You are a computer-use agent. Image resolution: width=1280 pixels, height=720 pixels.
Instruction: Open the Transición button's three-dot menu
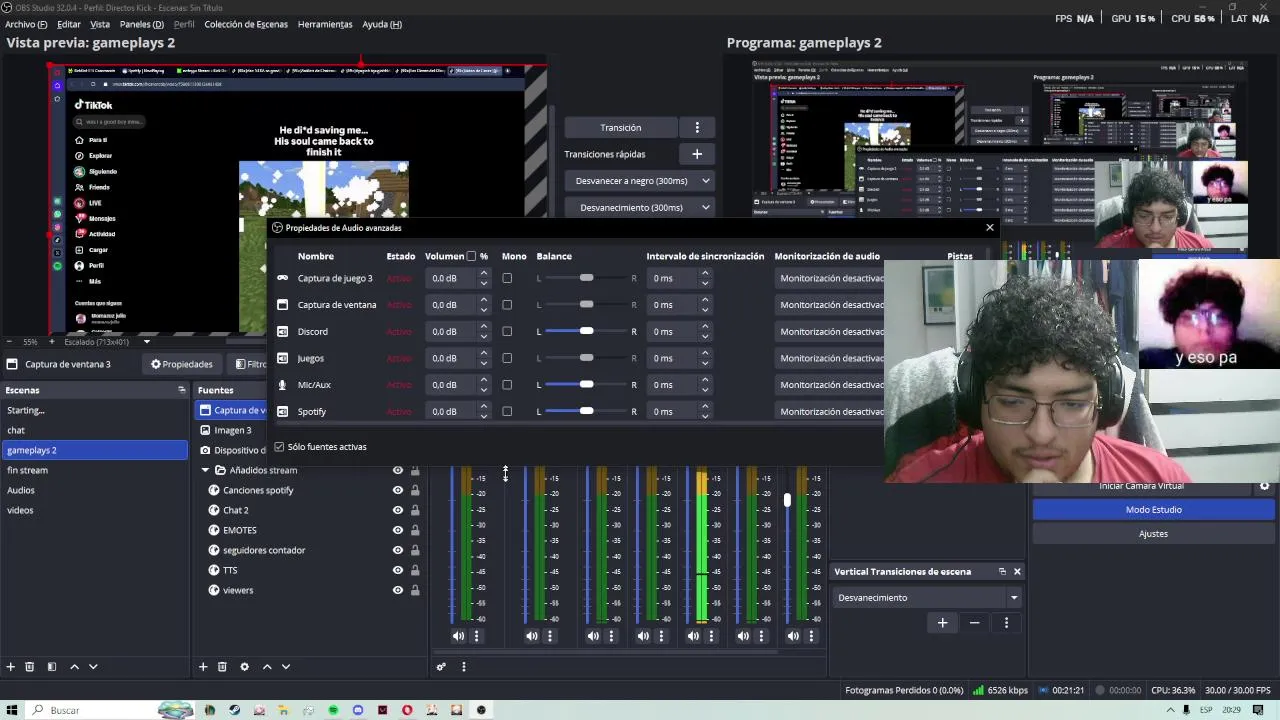point(697,127)
